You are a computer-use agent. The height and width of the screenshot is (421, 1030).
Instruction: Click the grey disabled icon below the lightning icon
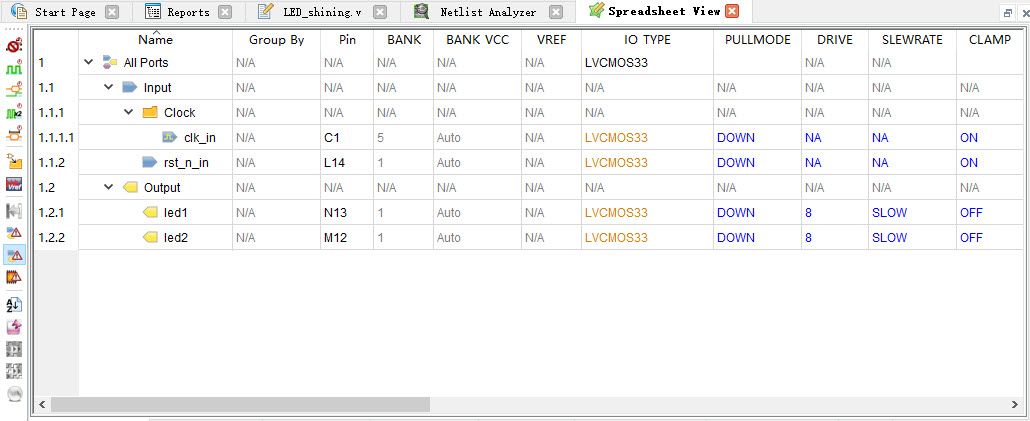tap(14, 348)
